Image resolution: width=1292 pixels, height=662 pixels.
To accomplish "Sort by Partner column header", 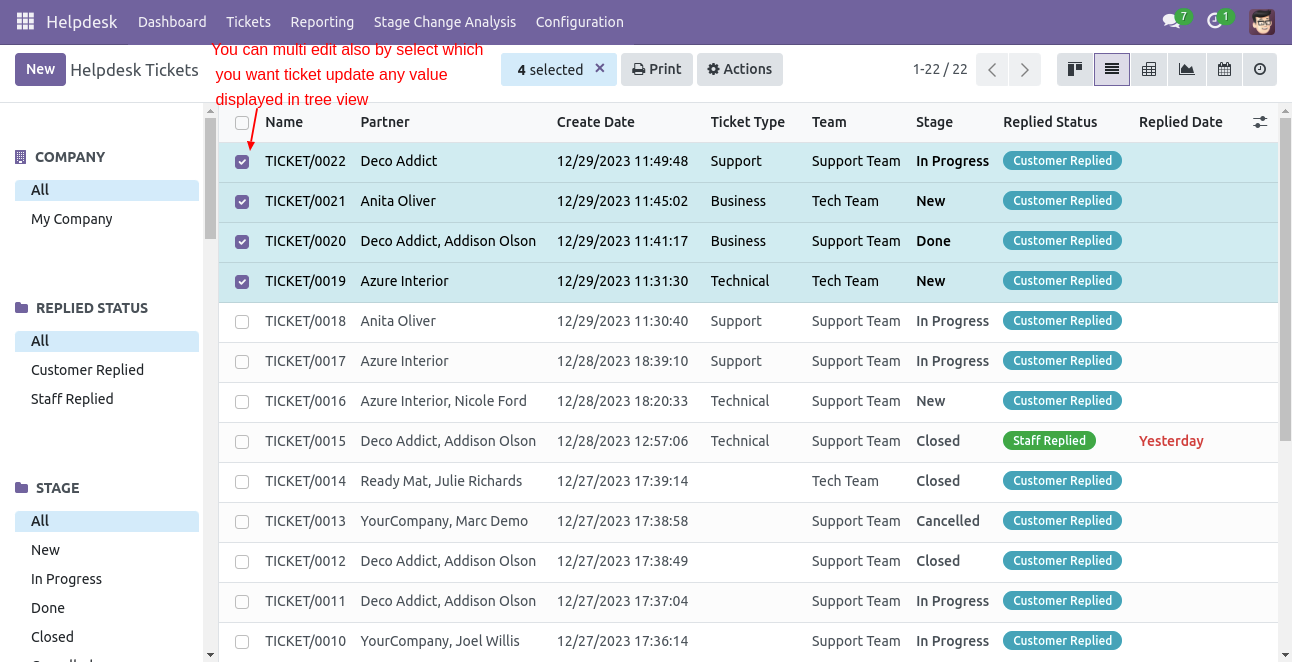I will pos(385,122).
